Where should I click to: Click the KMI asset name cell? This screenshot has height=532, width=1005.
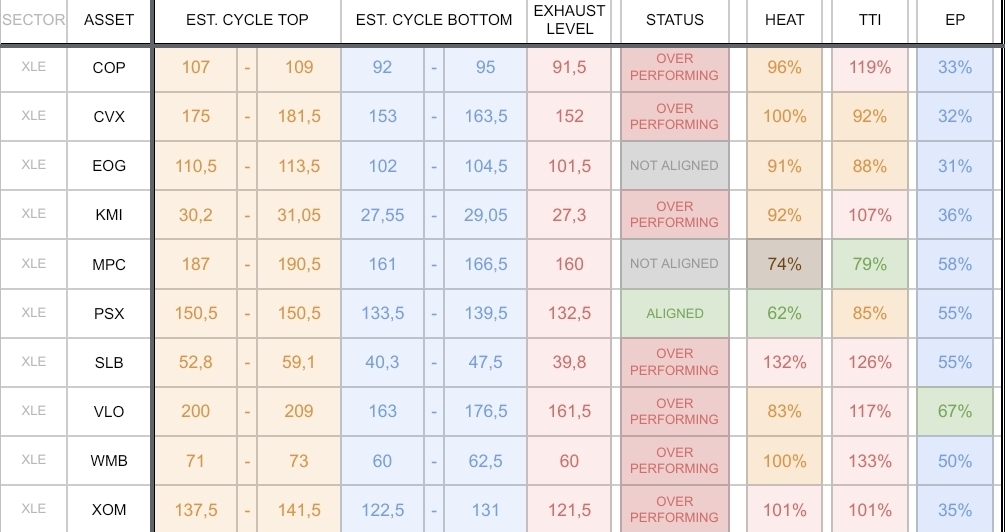pos(109,215)
